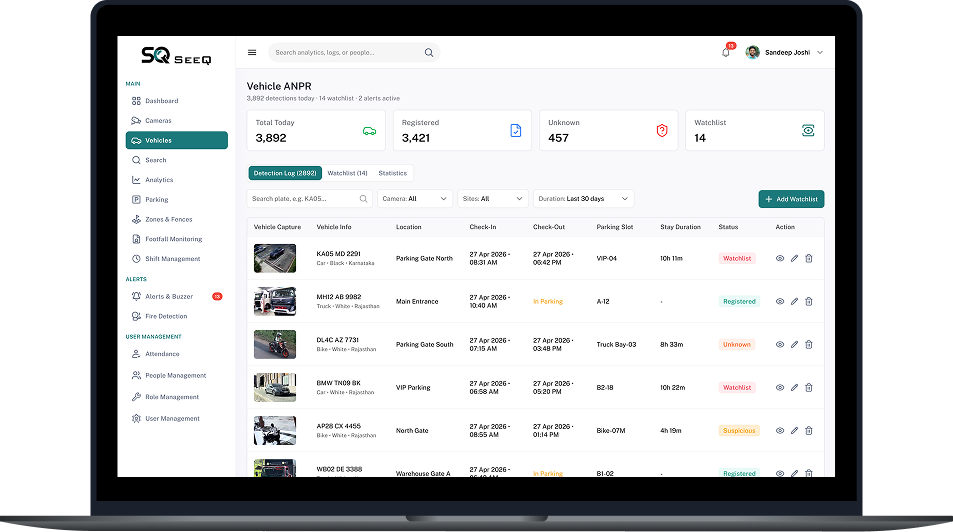The width and height of the screenshot is (953, 532).
Task: Click Sandeep Joshi's avatar picture
Action: [752, 52]
